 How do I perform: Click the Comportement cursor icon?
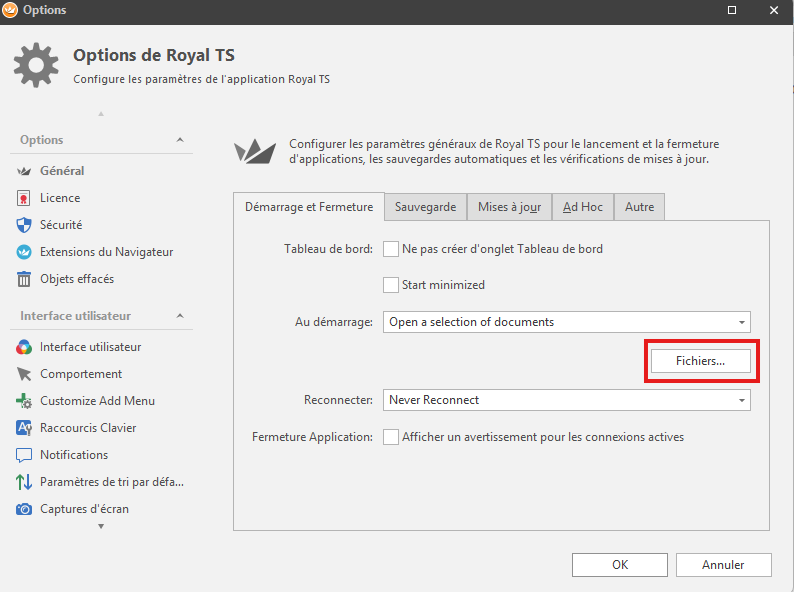point(24,374)
